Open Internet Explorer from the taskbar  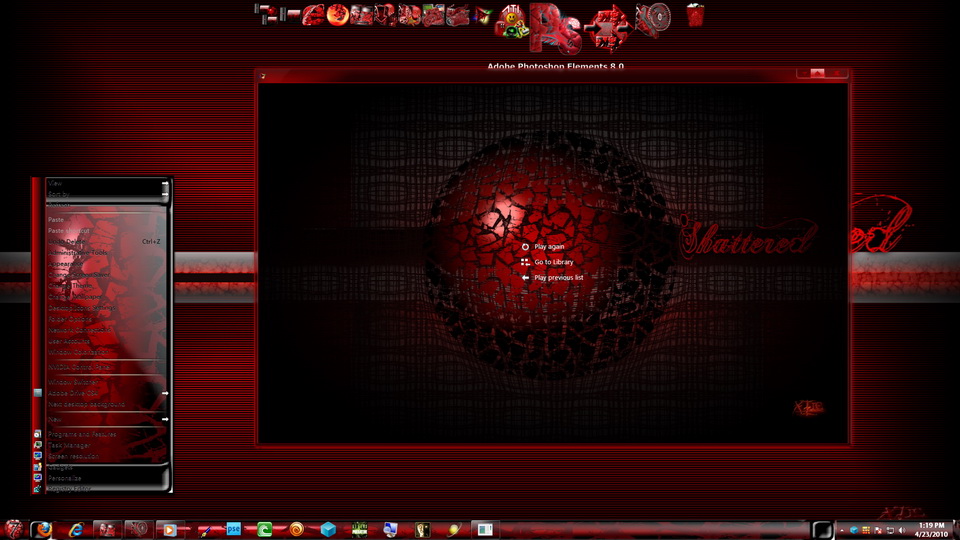pos(76,529)
